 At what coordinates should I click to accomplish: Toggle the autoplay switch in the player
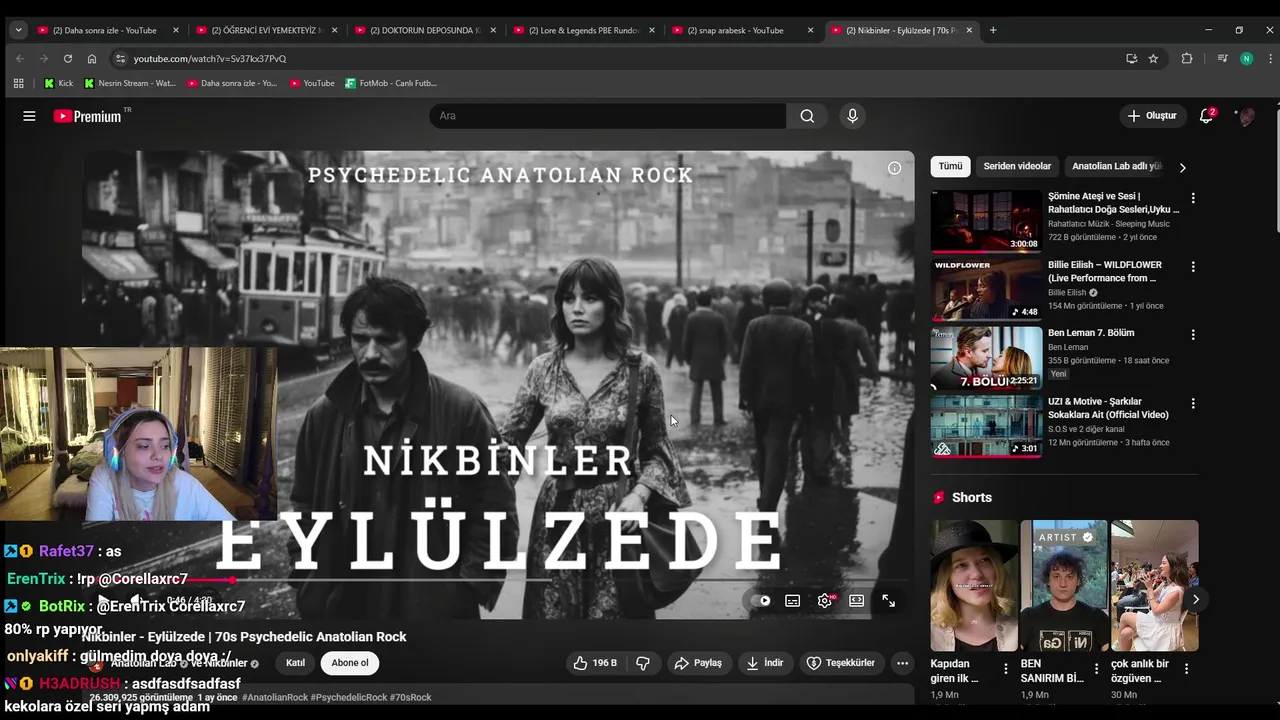[x=763, y=601]
